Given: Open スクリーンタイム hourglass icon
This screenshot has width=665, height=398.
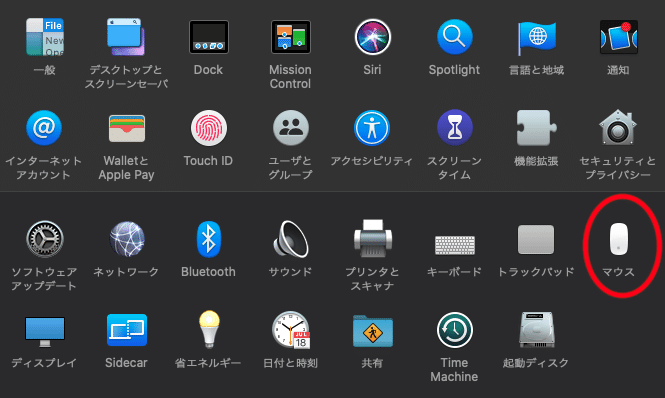Looking at the screenshot, I should click(x=455, y=128).
